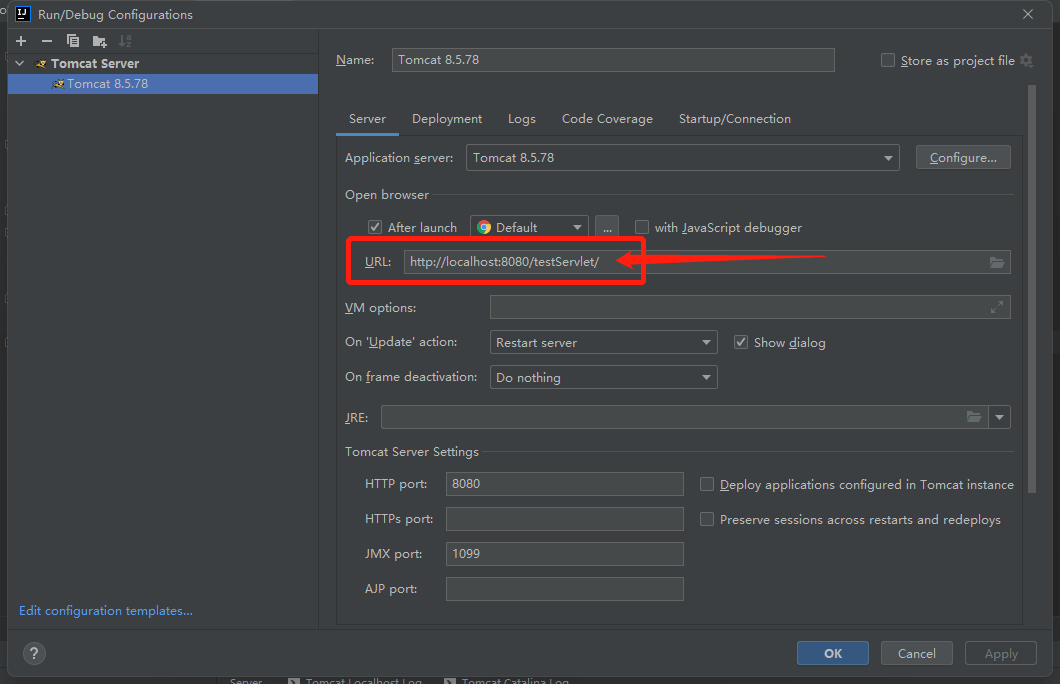1060x684 pixels.
Task: Add a new run configuration
Action: (21, 41)
